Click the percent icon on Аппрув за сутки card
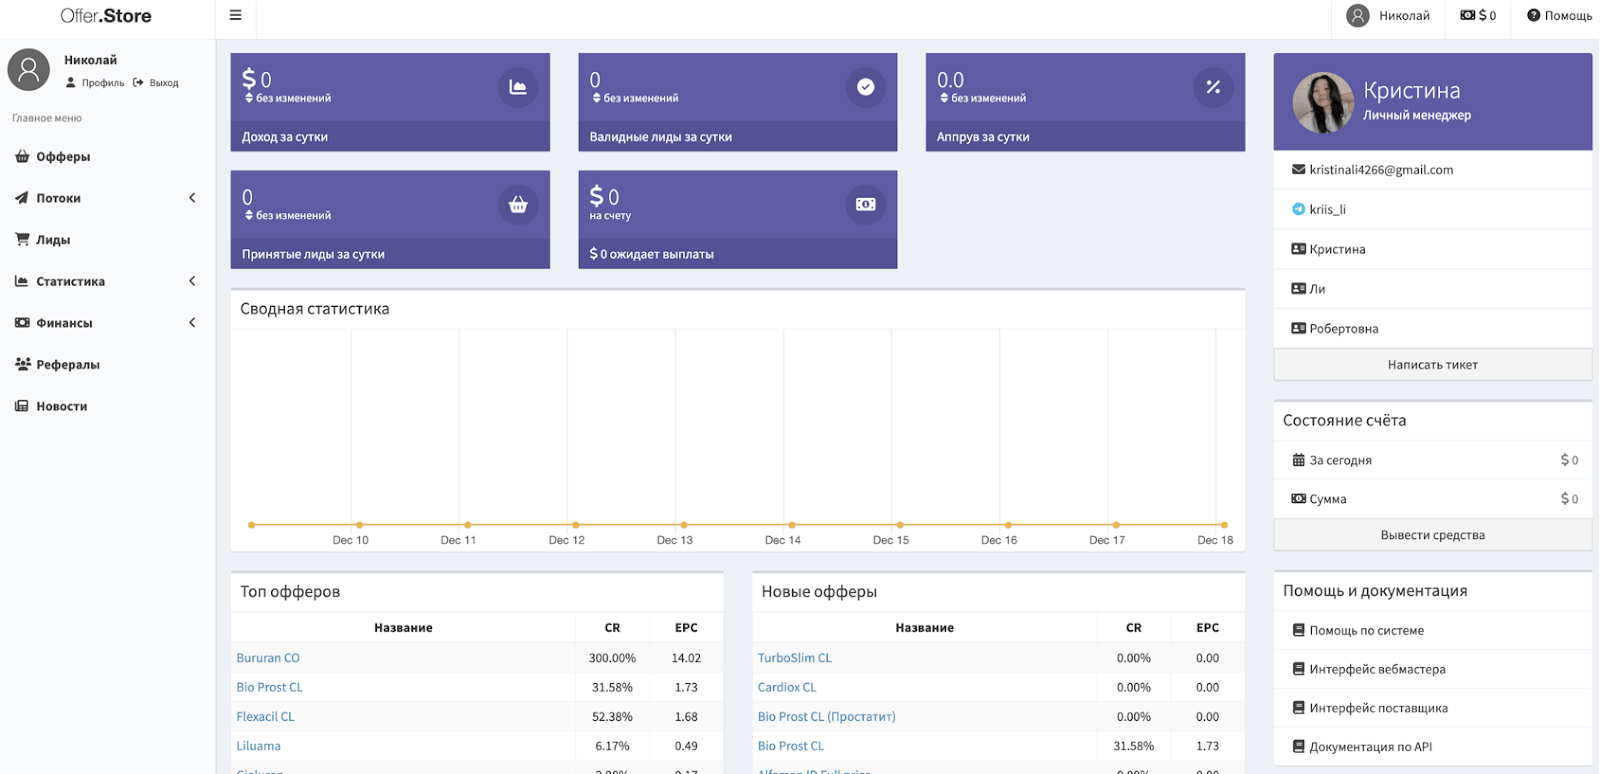The height and width of the screenshot is (774, 1600). (1213, 87)
